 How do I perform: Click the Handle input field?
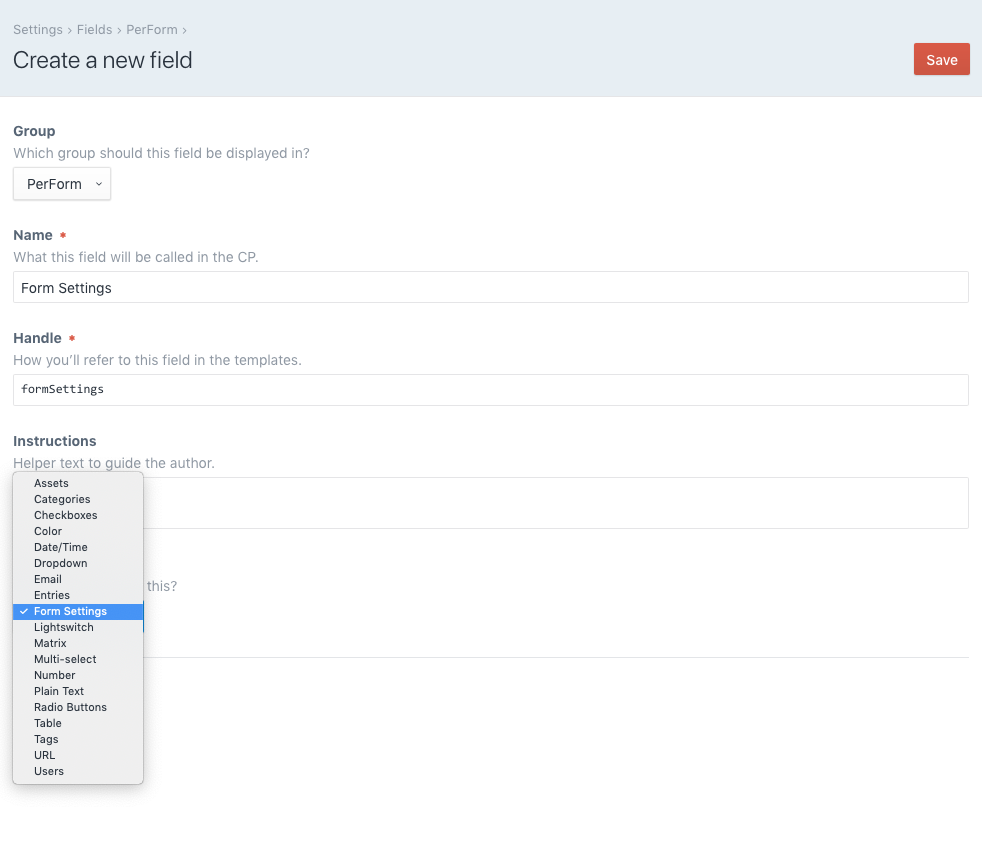point(490,390)
